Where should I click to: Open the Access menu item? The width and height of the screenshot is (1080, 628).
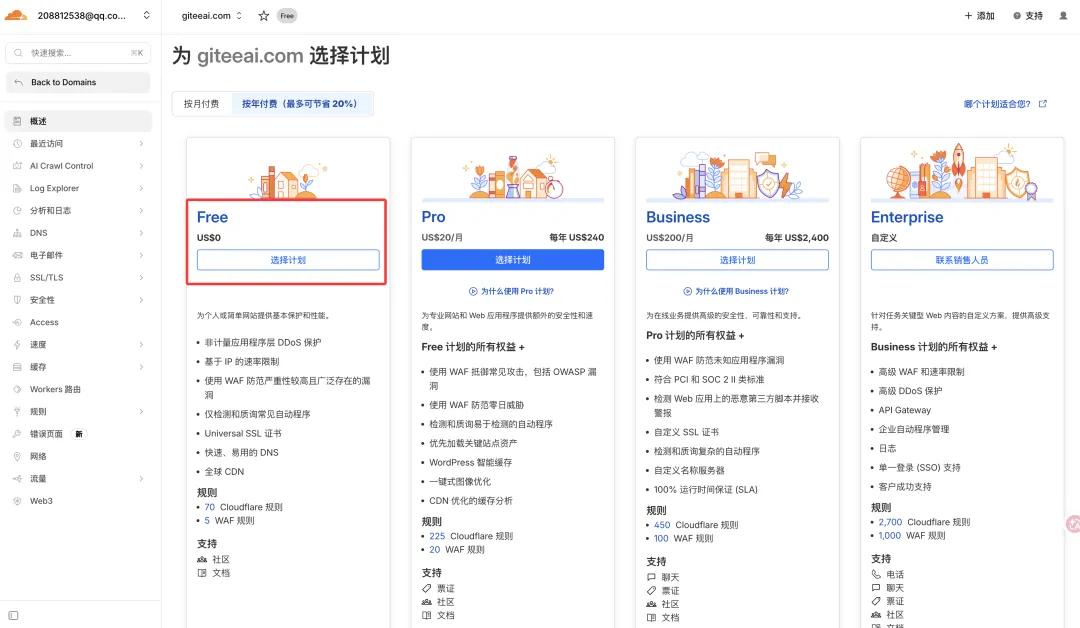pyautogui.click(x=78, y=322)
